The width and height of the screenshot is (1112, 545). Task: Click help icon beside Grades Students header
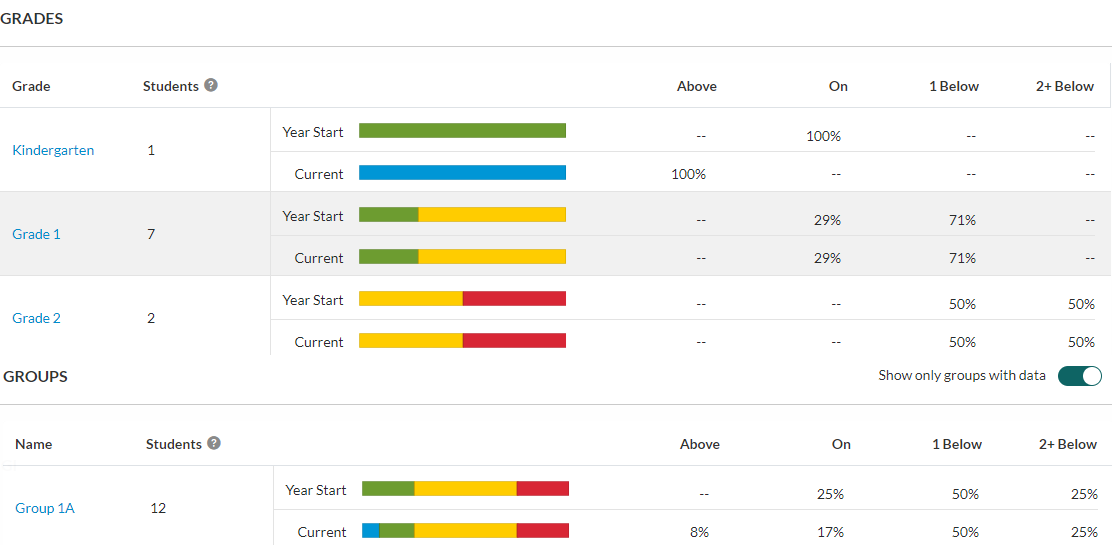[x=211, y=85]
